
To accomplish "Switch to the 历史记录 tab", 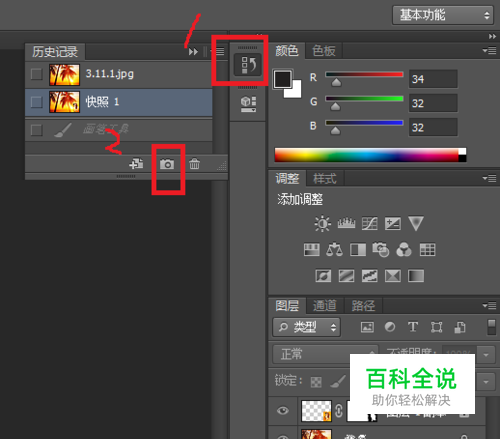I will [55, 52].
